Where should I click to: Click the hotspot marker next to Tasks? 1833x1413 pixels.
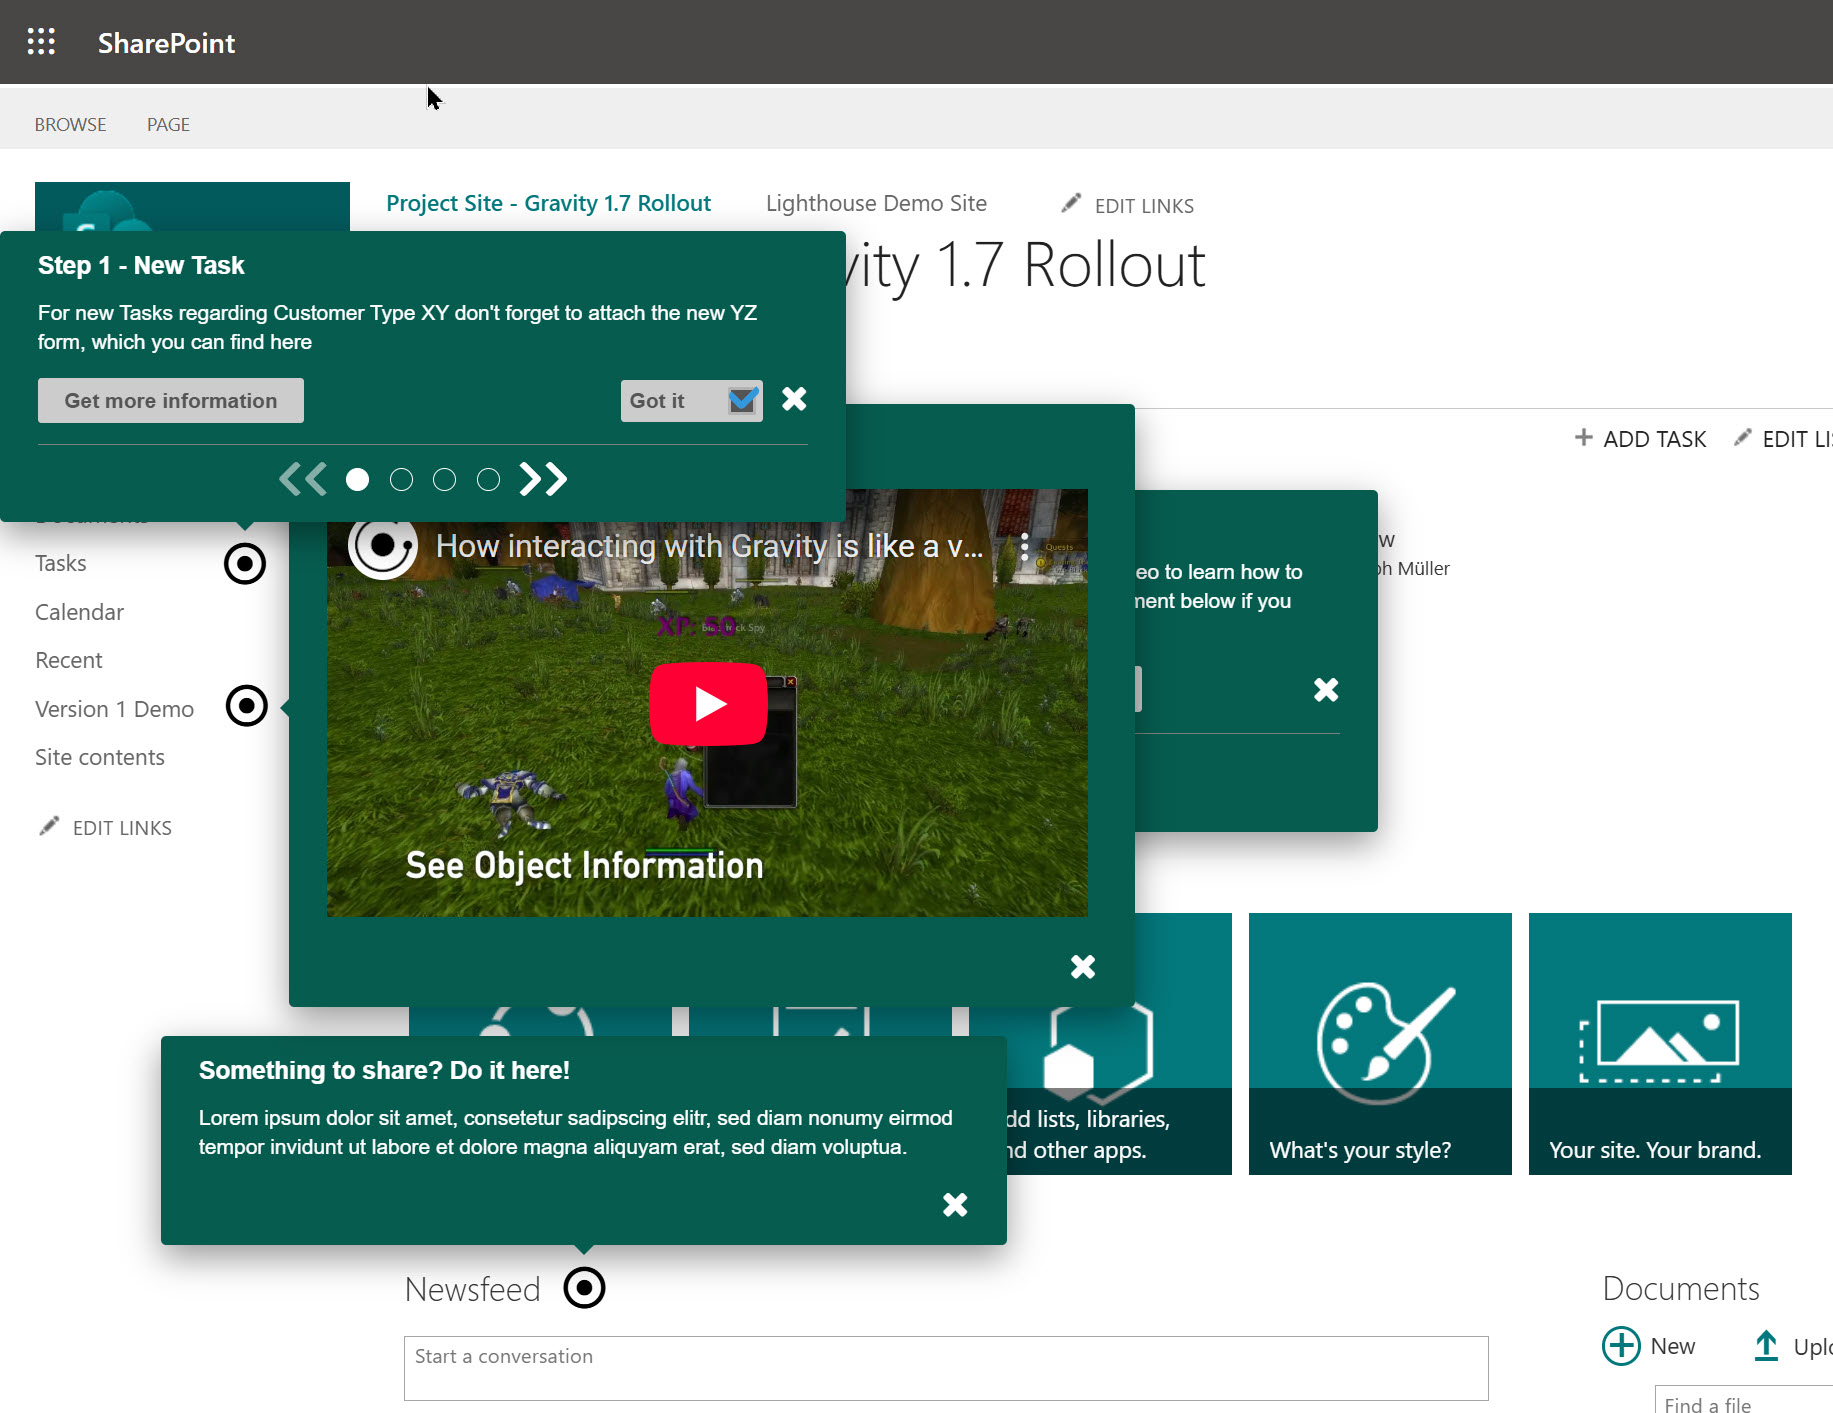(x=245, y=564)
